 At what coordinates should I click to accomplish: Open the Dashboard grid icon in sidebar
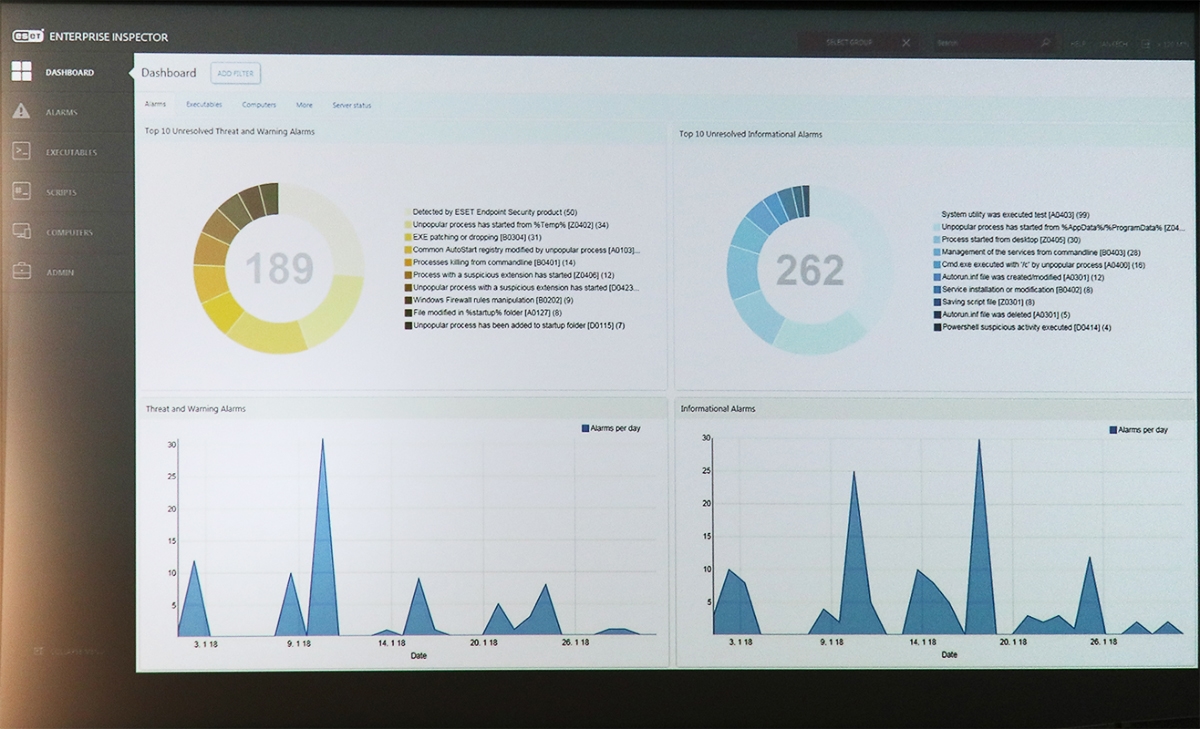coord(21,72)
